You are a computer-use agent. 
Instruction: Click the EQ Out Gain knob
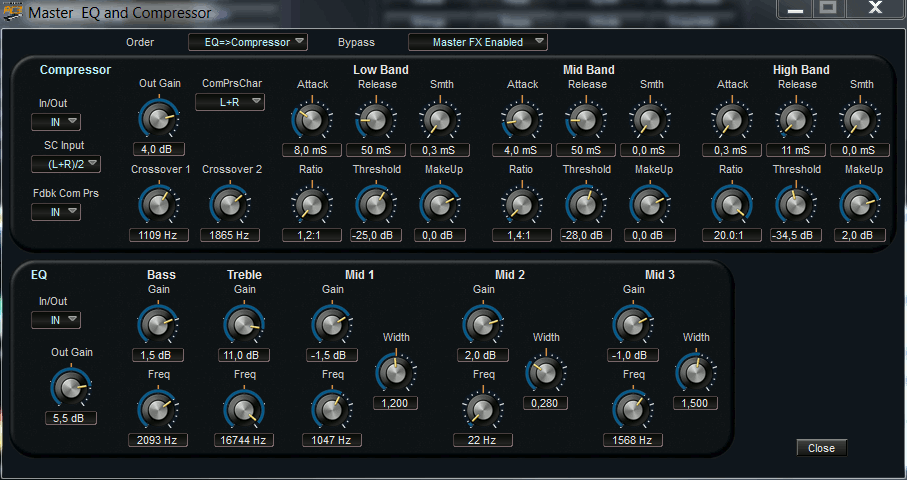pos(69,388)
